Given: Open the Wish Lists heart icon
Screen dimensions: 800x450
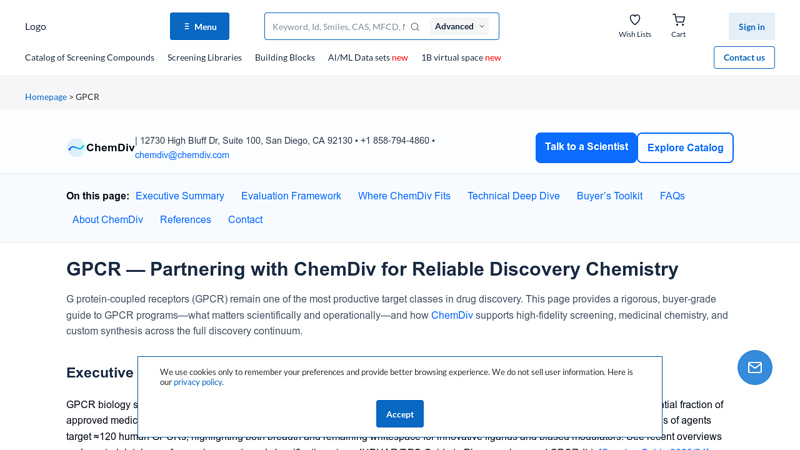Looking at the screenshot, I should (x=635, y=20).
